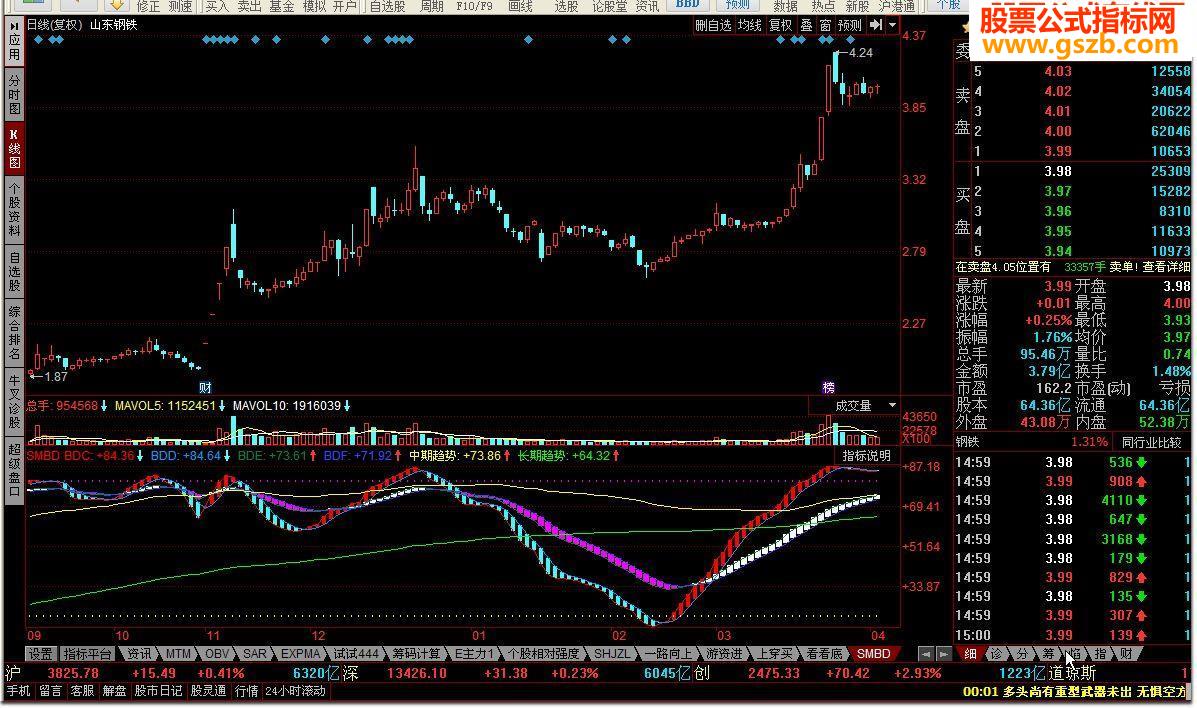Image resolution: width=1197 pixels, height=708 pixels.
Task: Click 查看详细 link for sell orders
Action: click(1166, 267)
